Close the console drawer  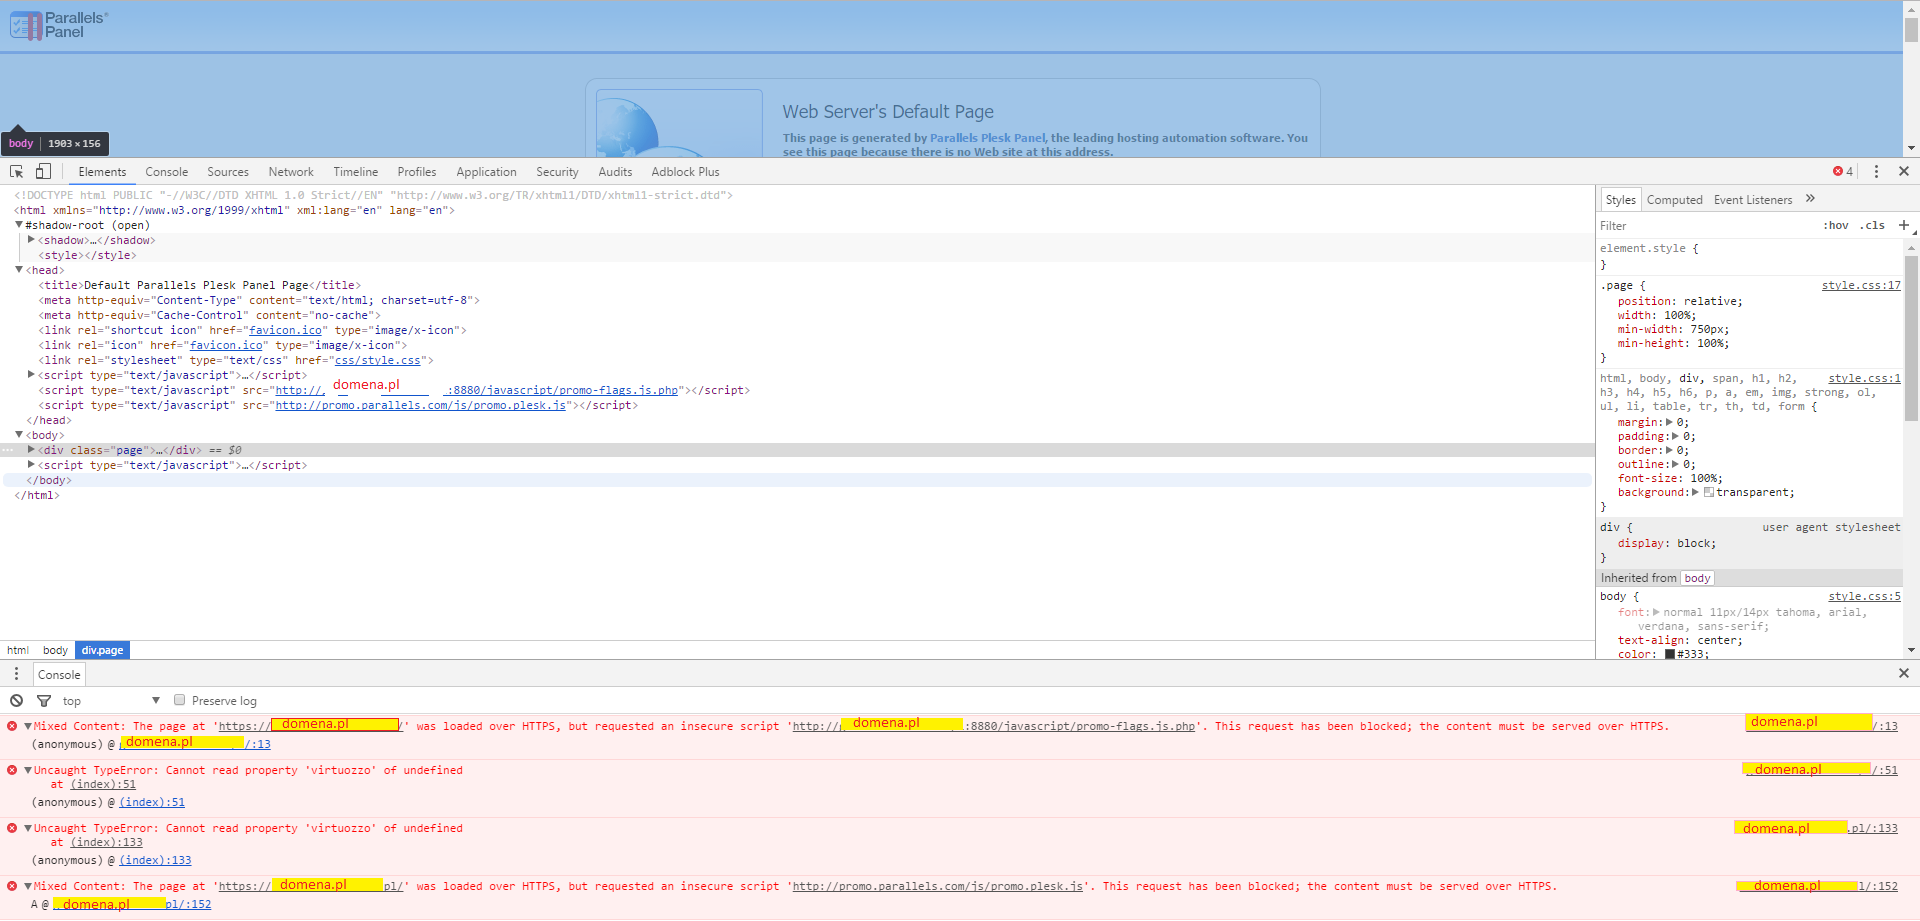(1904, 674)
